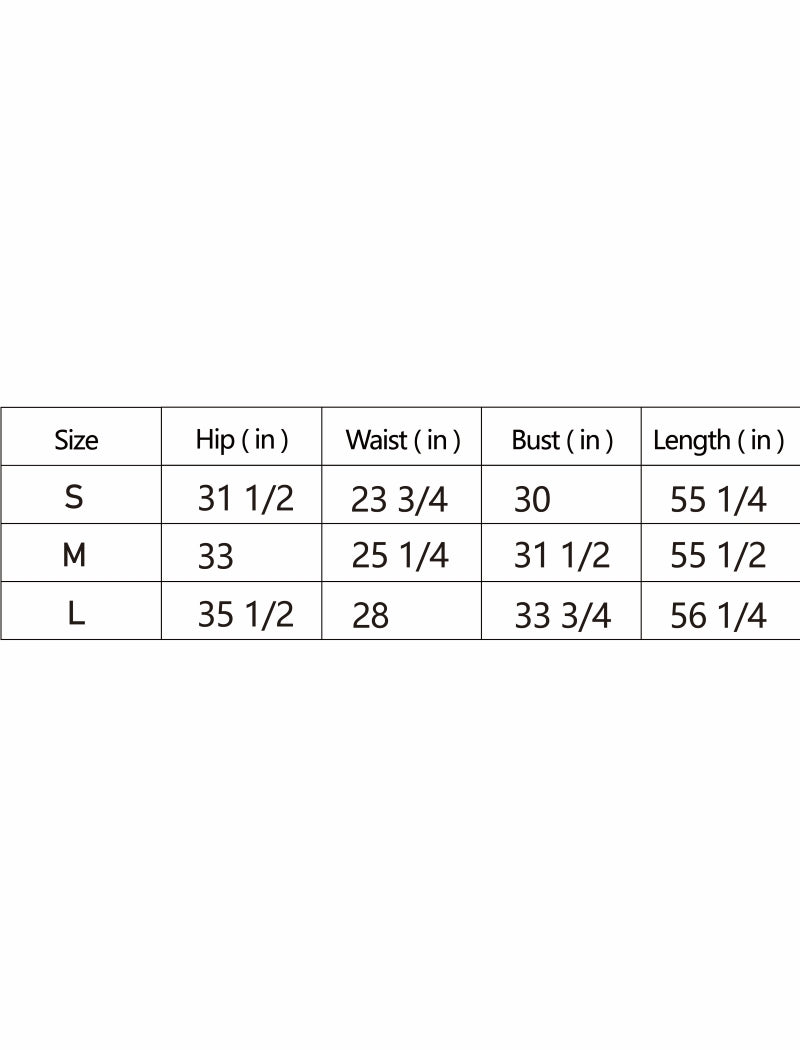Viewport: 800px width, 1050px height.
Task: Click length value 55 1/2
Action: tap(718, 556)
